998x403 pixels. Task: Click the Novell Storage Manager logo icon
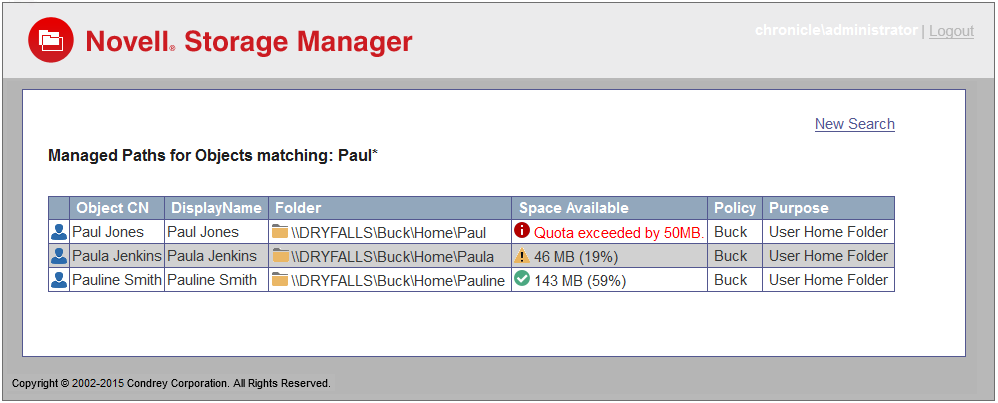[x=51, y=40]
